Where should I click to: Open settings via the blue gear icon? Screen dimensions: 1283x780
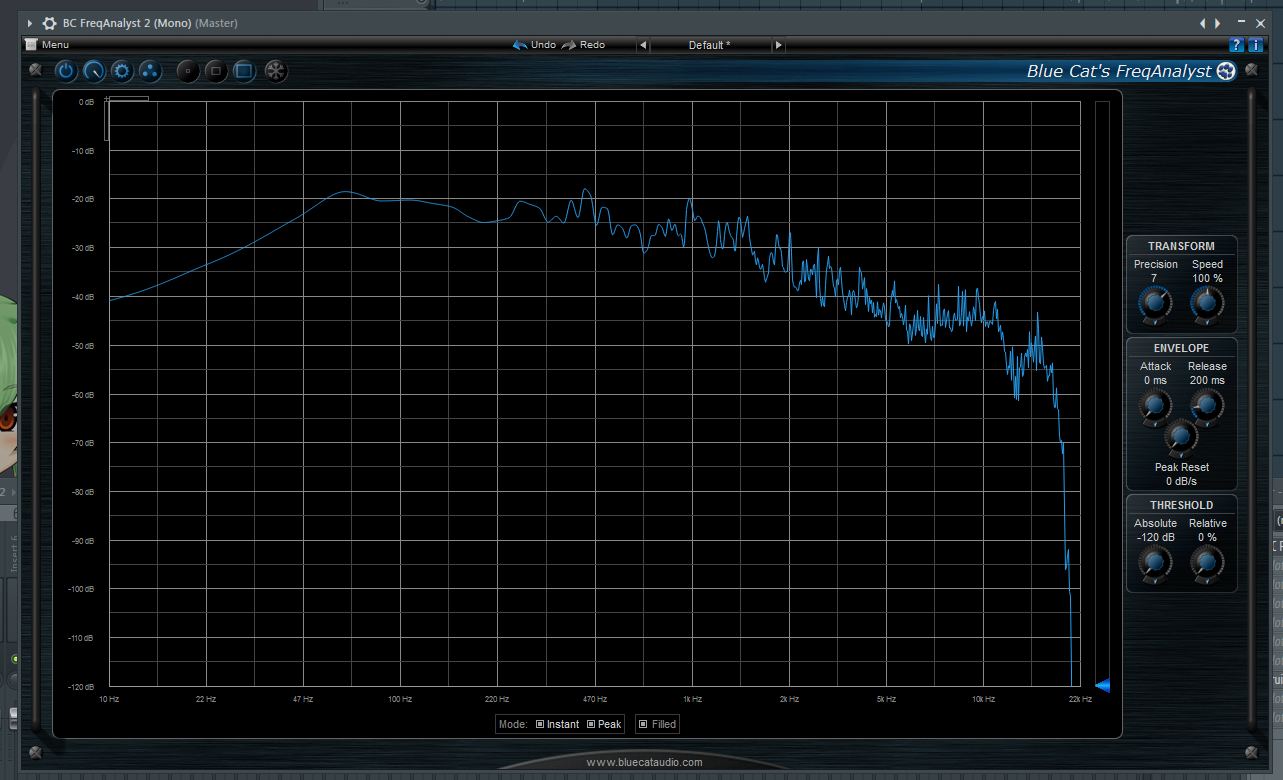[x=122, y=71]
